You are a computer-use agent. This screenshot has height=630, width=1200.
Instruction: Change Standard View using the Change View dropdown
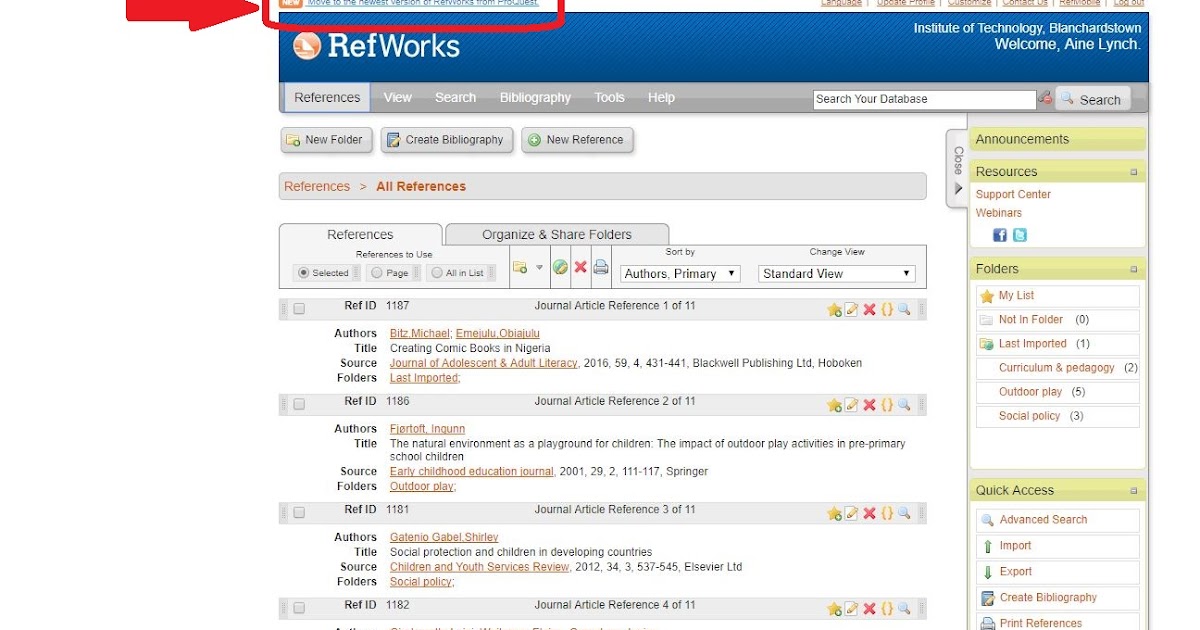tap(836, 272)
